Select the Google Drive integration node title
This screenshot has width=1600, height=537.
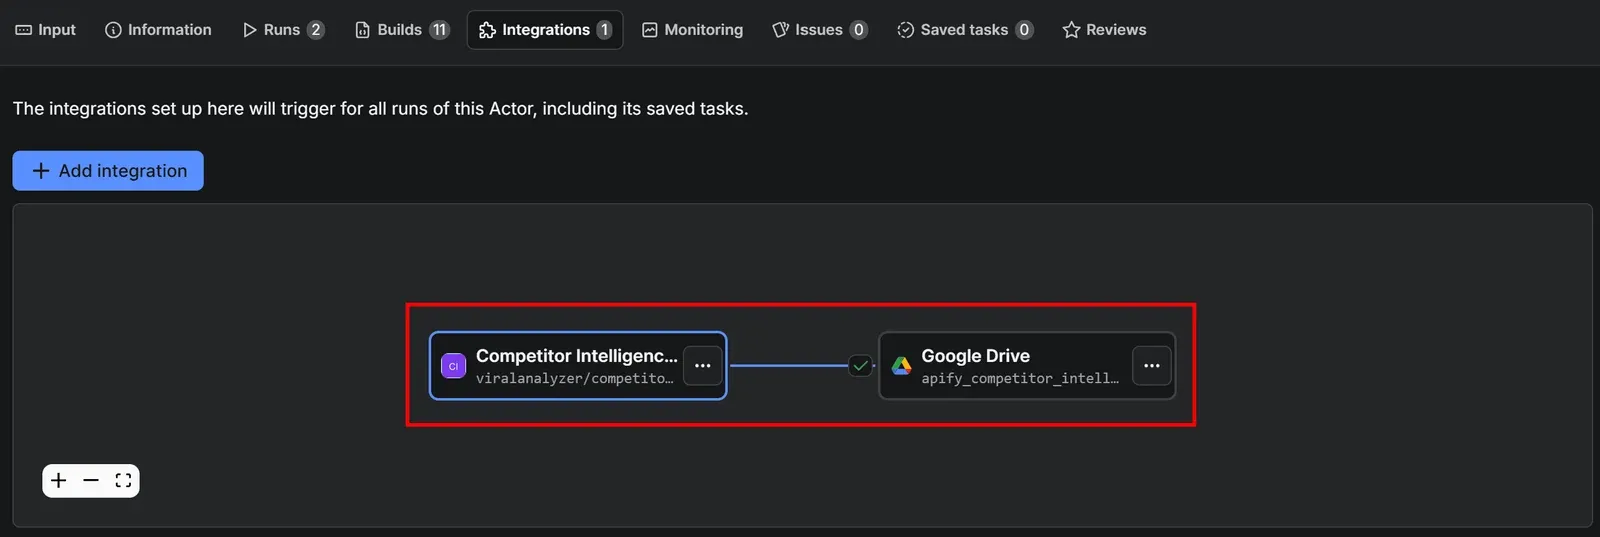click(975, 356)
